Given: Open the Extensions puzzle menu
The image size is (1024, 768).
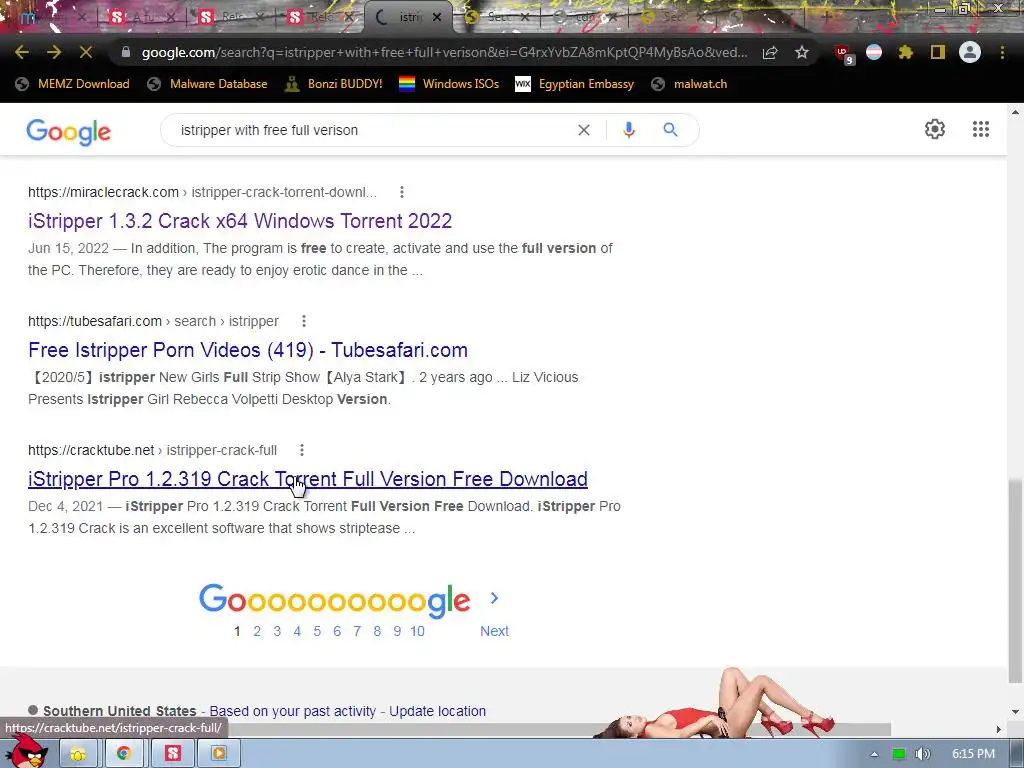Looking at the screenshot, I should pyautogui.click(x=906, y=52).
